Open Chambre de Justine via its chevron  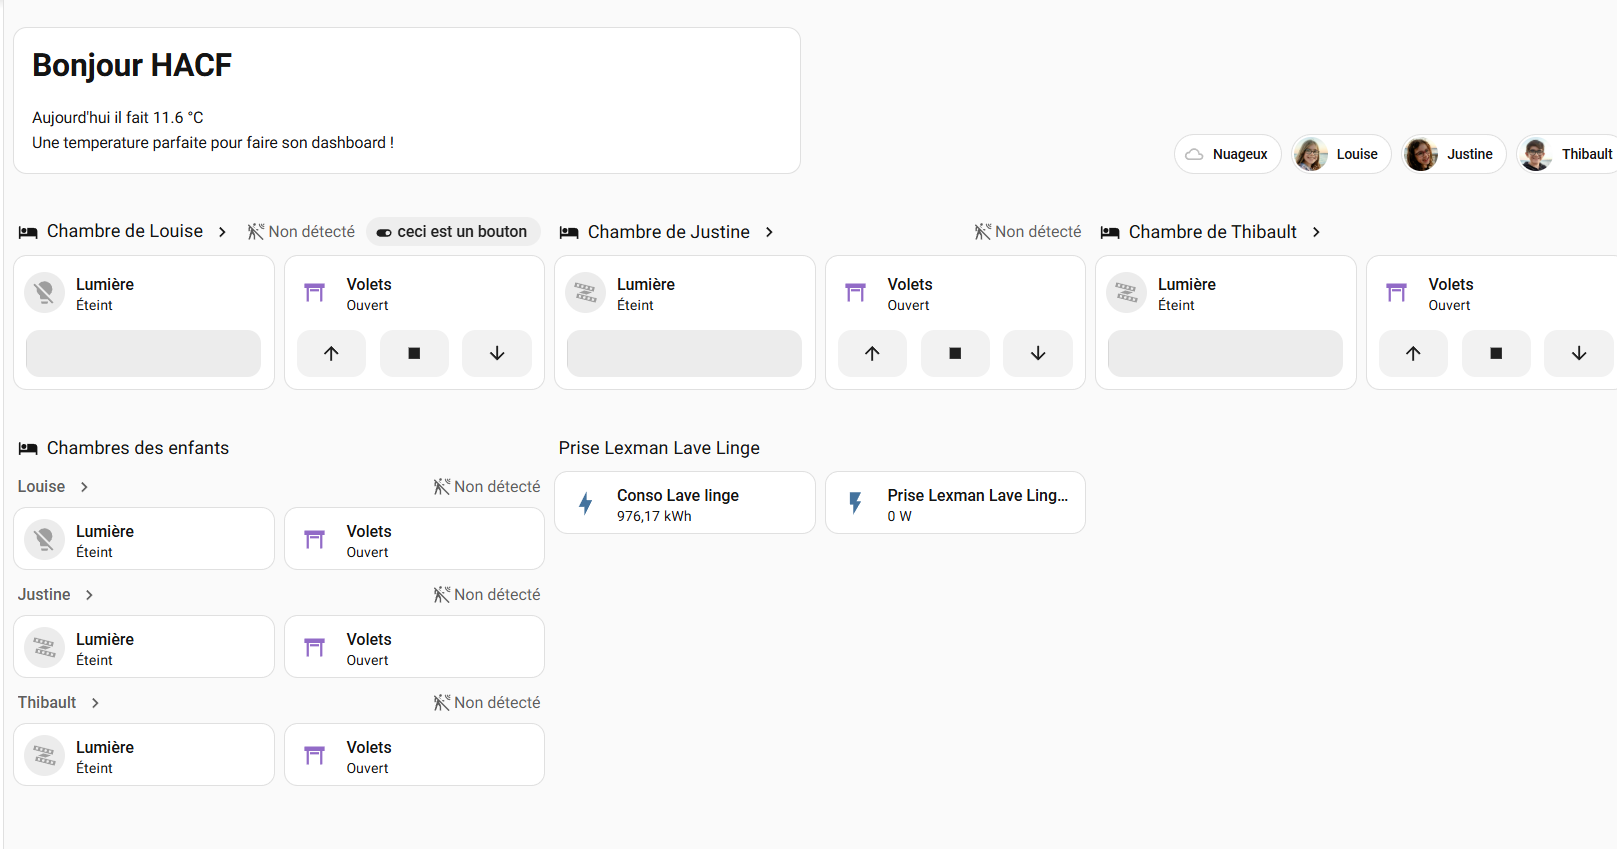click(x=769, y=232)
